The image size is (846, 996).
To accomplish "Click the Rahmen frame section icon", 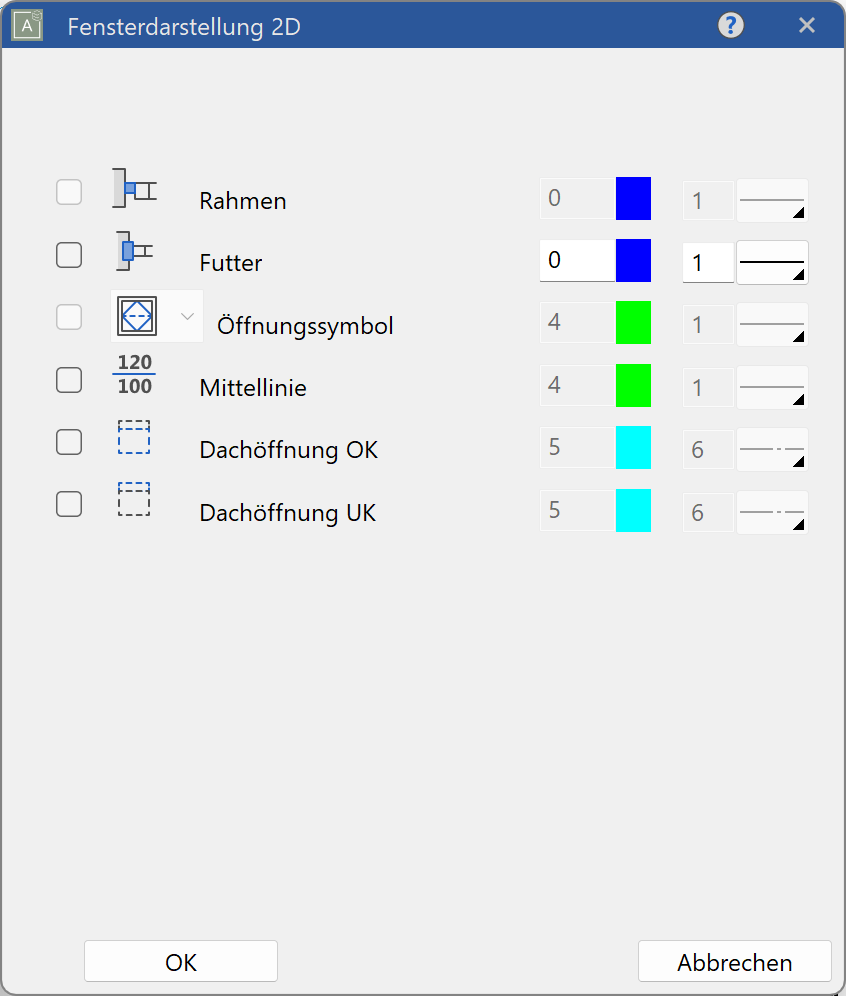I will (x=134, y=188).
